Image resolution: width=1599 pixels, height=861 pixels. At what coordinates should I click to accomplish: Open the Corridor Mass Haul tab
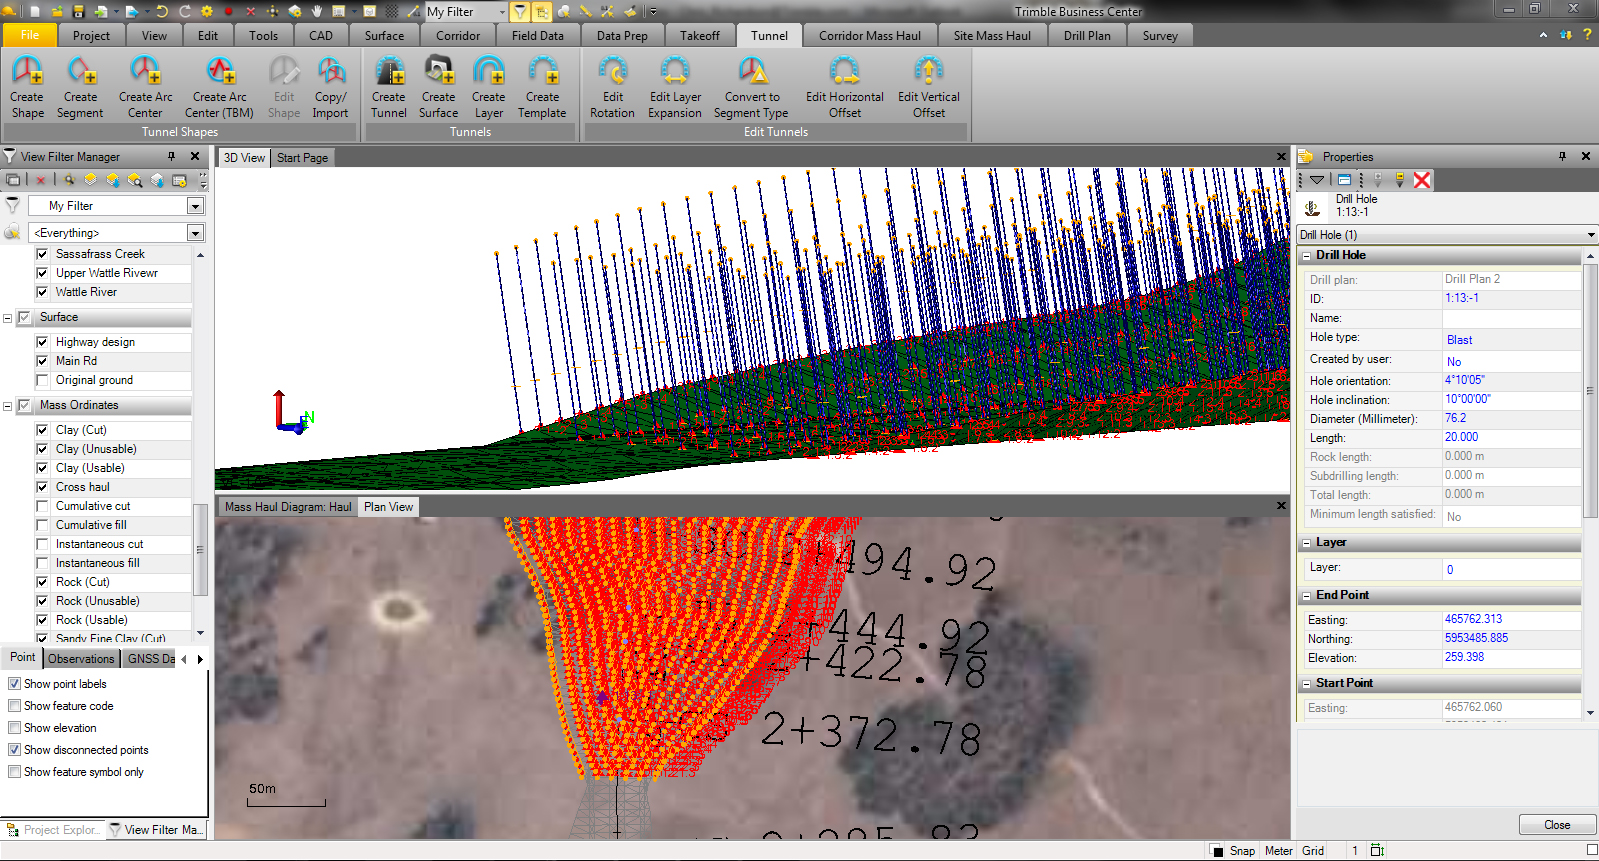(x=870, y=35)
